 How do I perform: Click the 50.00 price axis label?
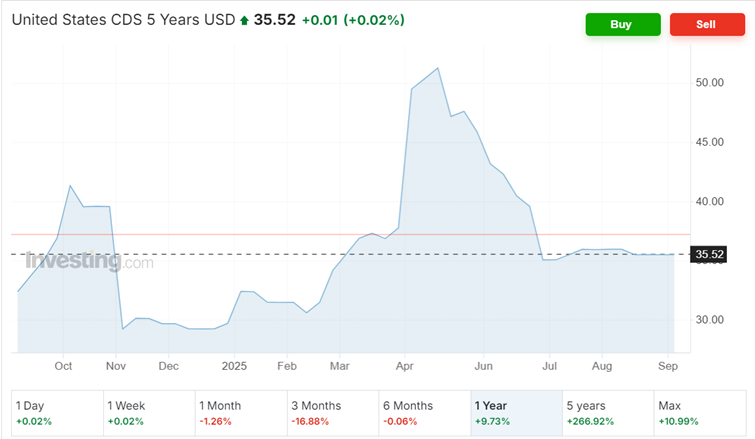709,82
